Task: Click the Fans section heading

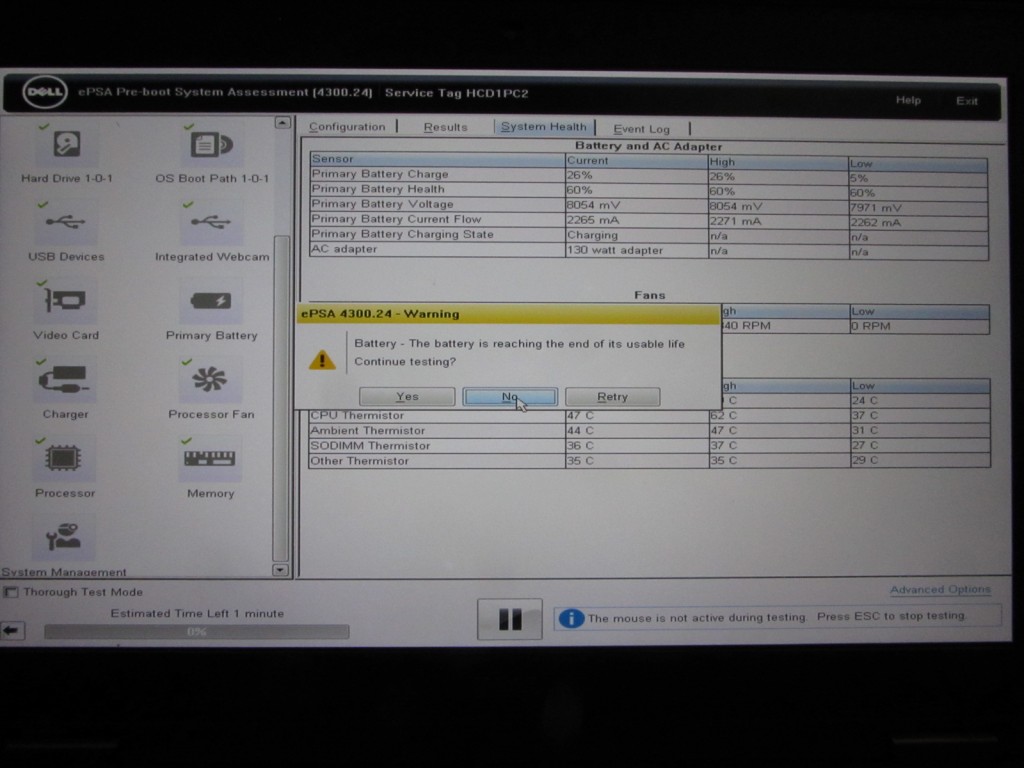Action: pyautogui.click(x=649, y=295)
